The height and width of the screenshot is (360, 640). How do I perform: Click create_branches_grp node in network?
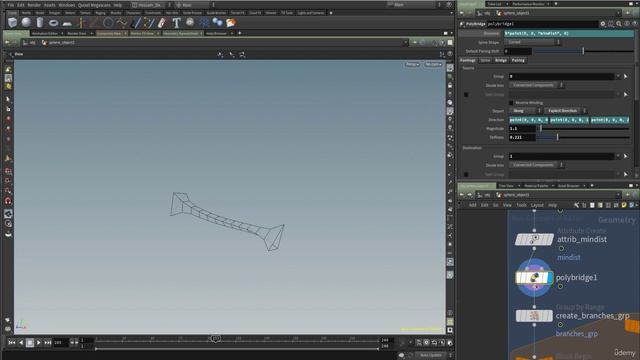click(x=534, y=316)
